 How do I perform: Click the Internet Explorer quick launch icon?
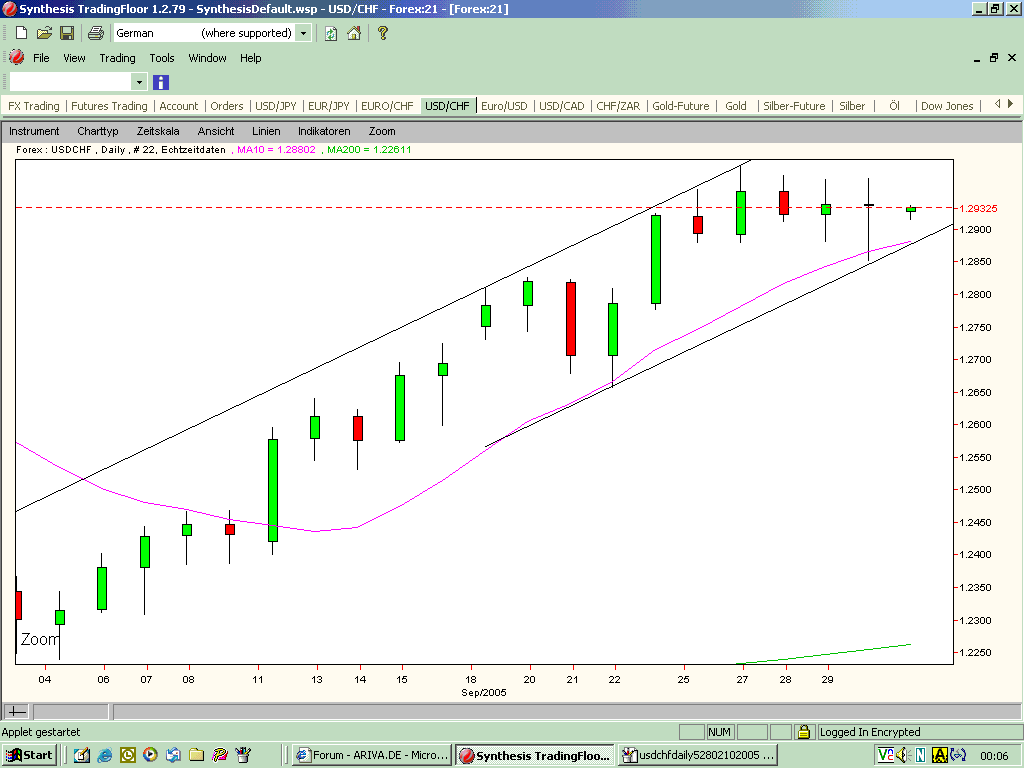[x=104, y=755]
